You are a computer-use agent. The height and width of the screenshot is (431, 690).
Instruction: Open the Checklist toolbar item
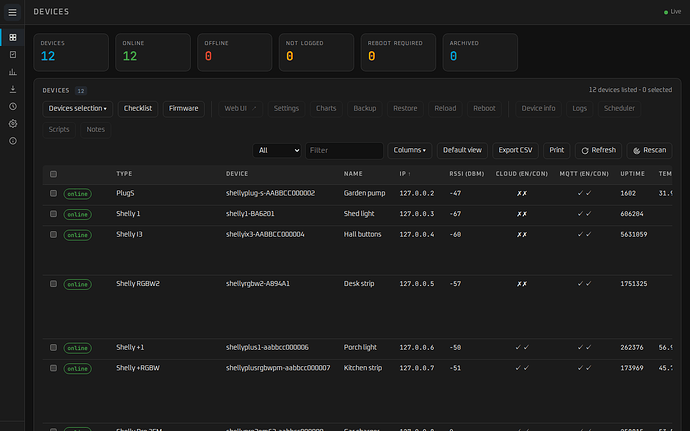click(x=138, y=109)
